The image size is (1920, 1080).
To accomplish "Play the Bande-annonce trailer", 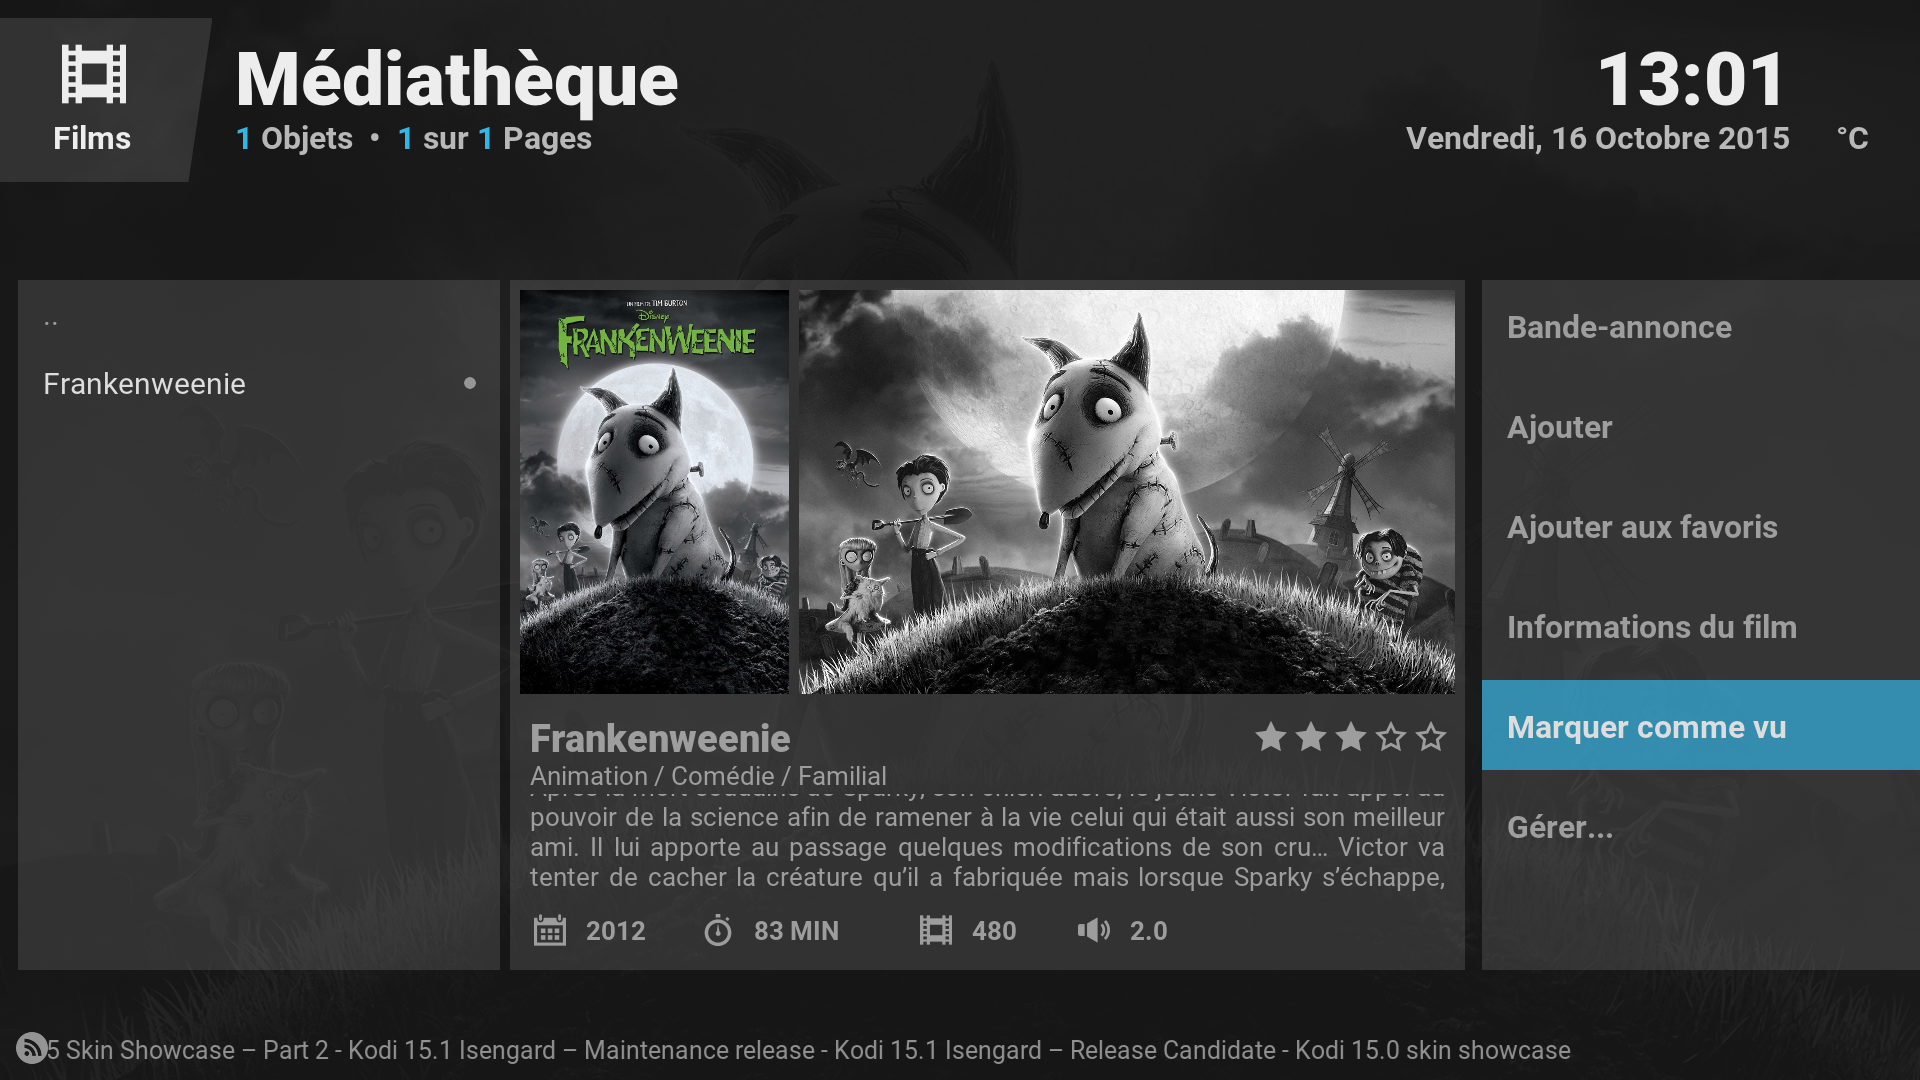I will (x=1700, y=327).
